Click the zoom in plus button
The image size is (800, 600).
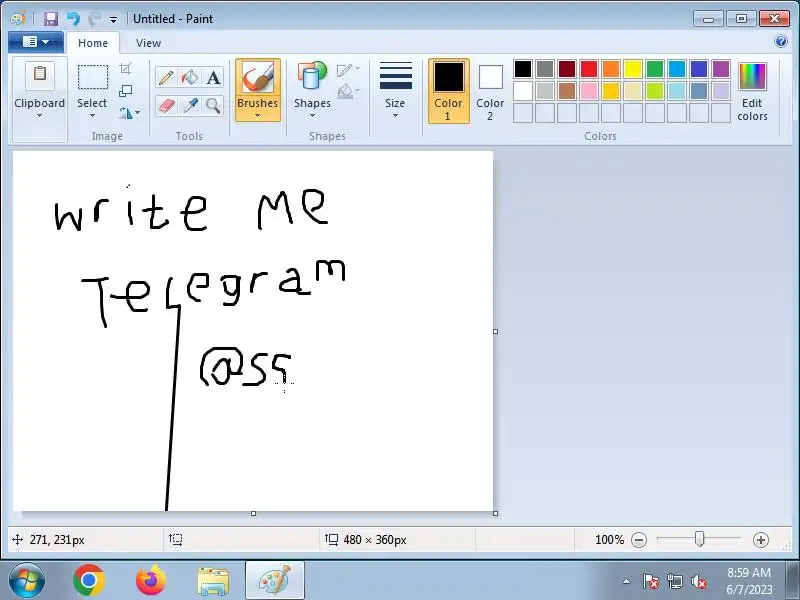[x=761, y=540]
